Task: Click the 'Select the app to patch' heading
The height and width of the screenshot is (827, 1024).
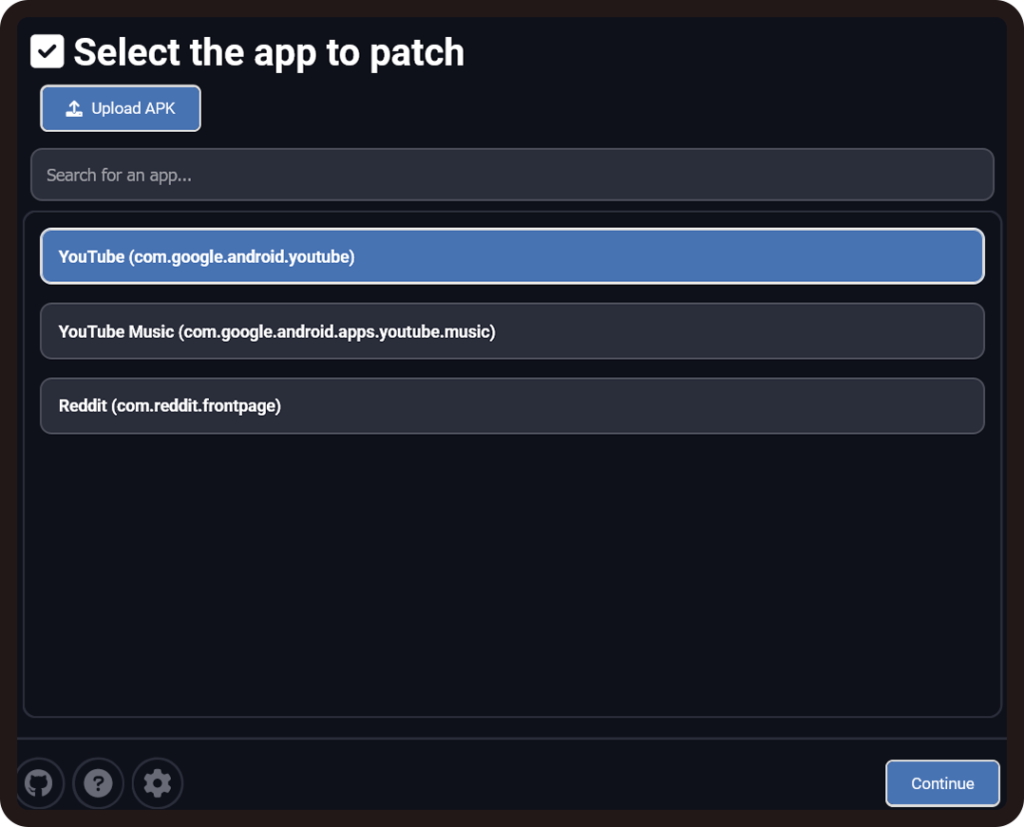Action: [x=269, y=52]
